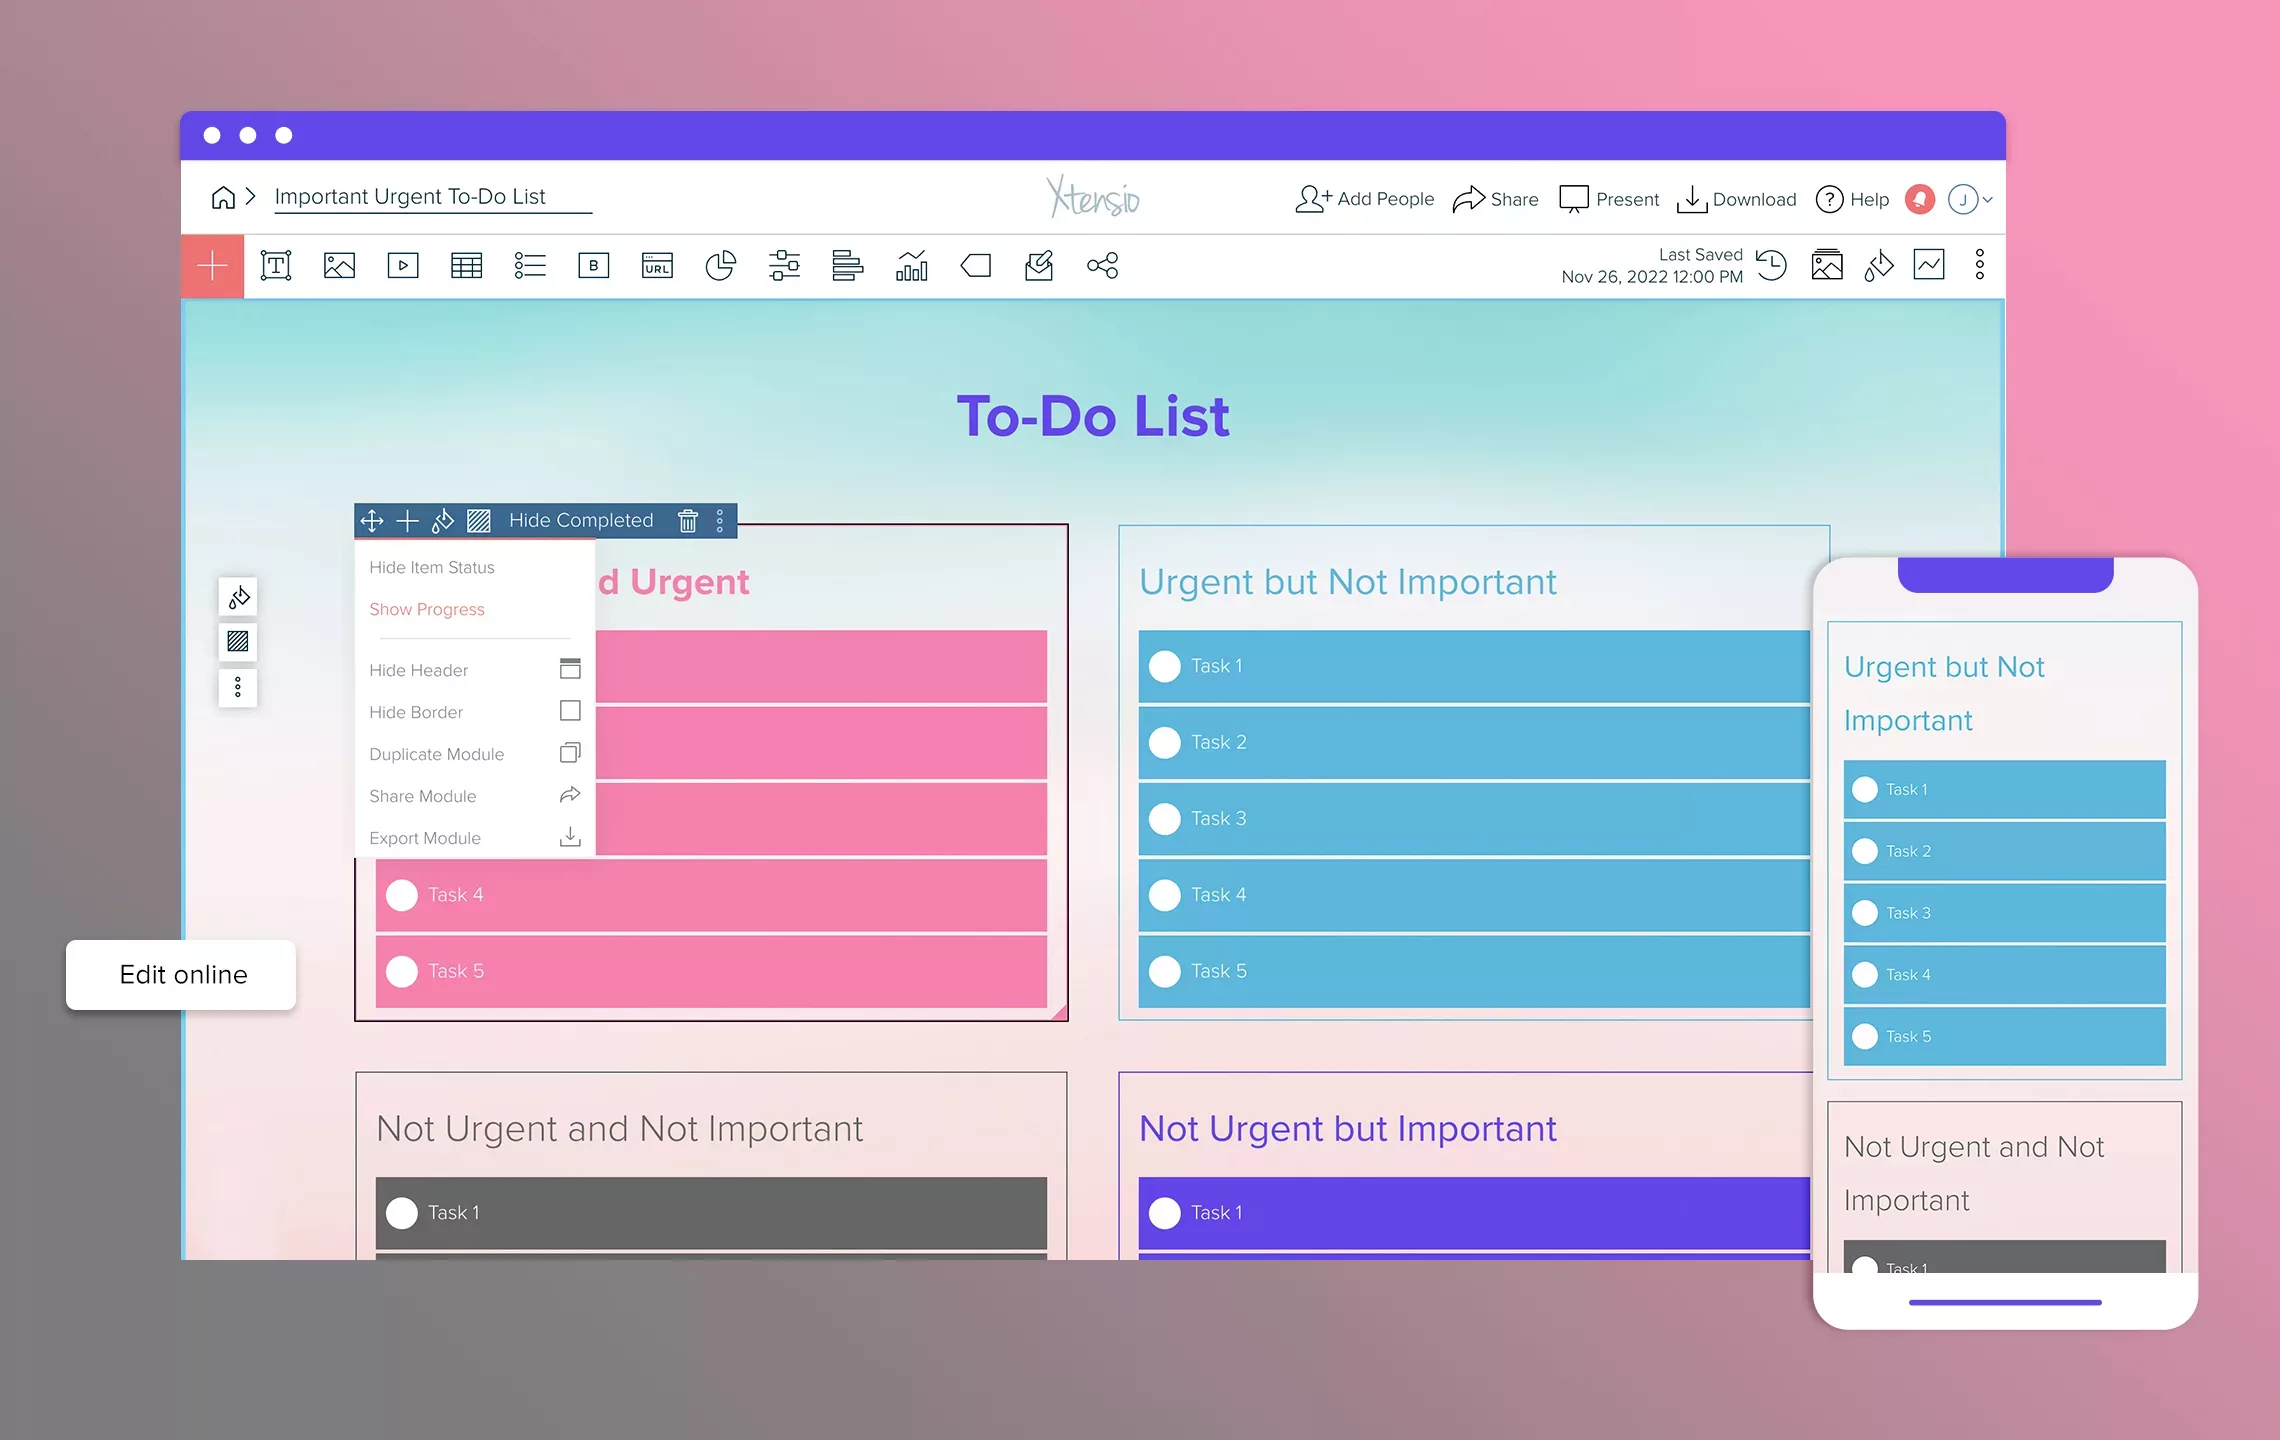This screenshot has height=1440, width=2280.
Task: Click the Edit online button
Action: pyautogui.click(x=182, y=974)
